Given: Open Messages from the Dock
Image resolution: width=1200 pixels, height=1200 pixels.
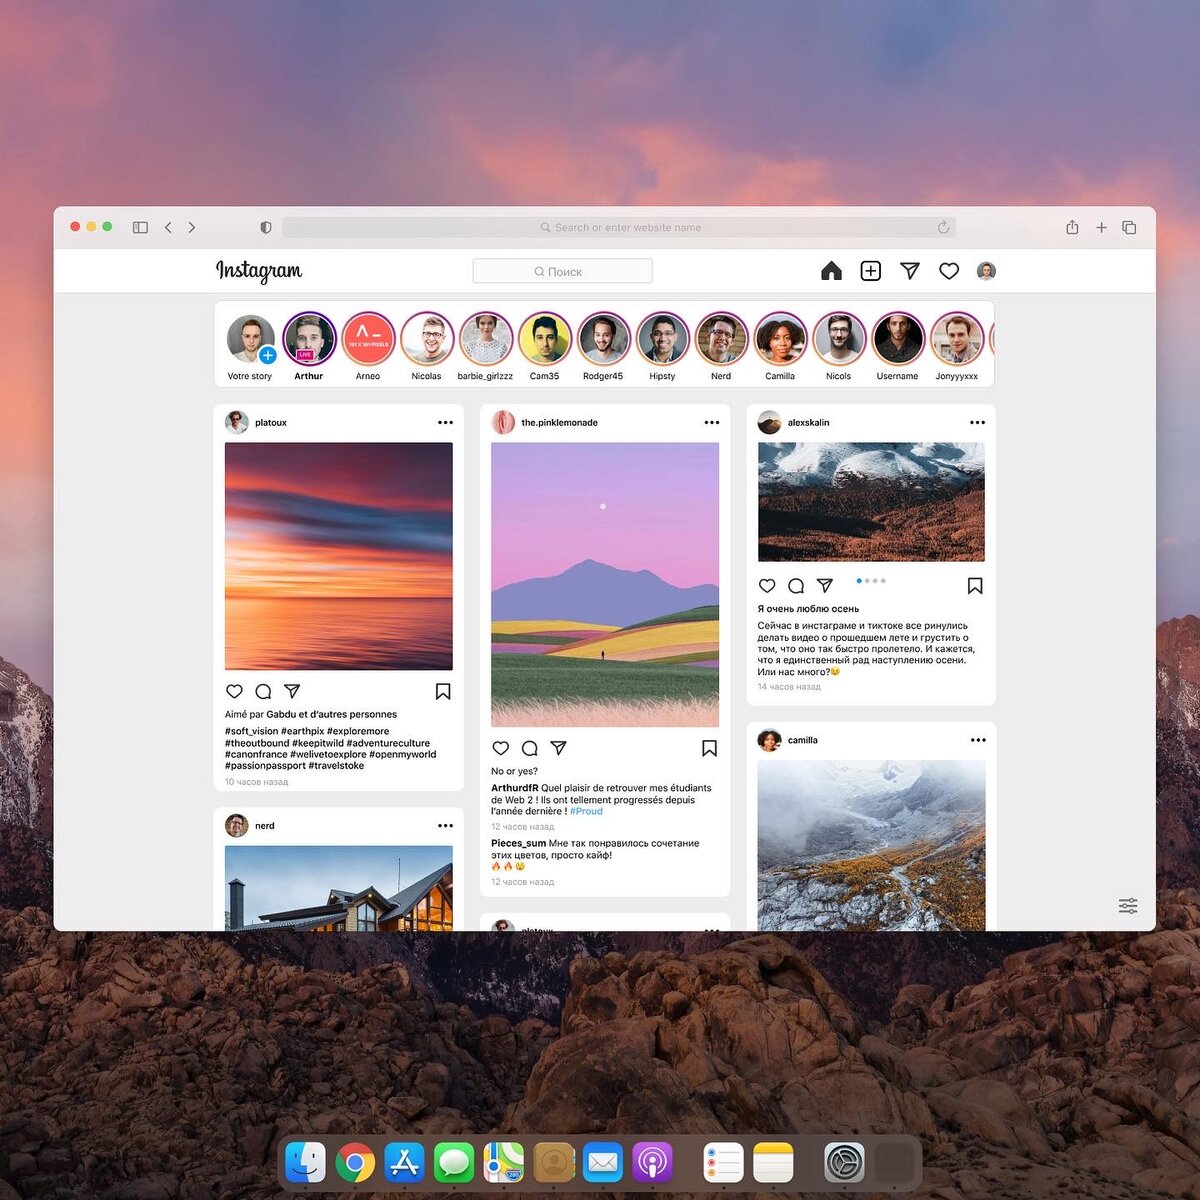Looking at the screenshot, I should coord(454,1163).
